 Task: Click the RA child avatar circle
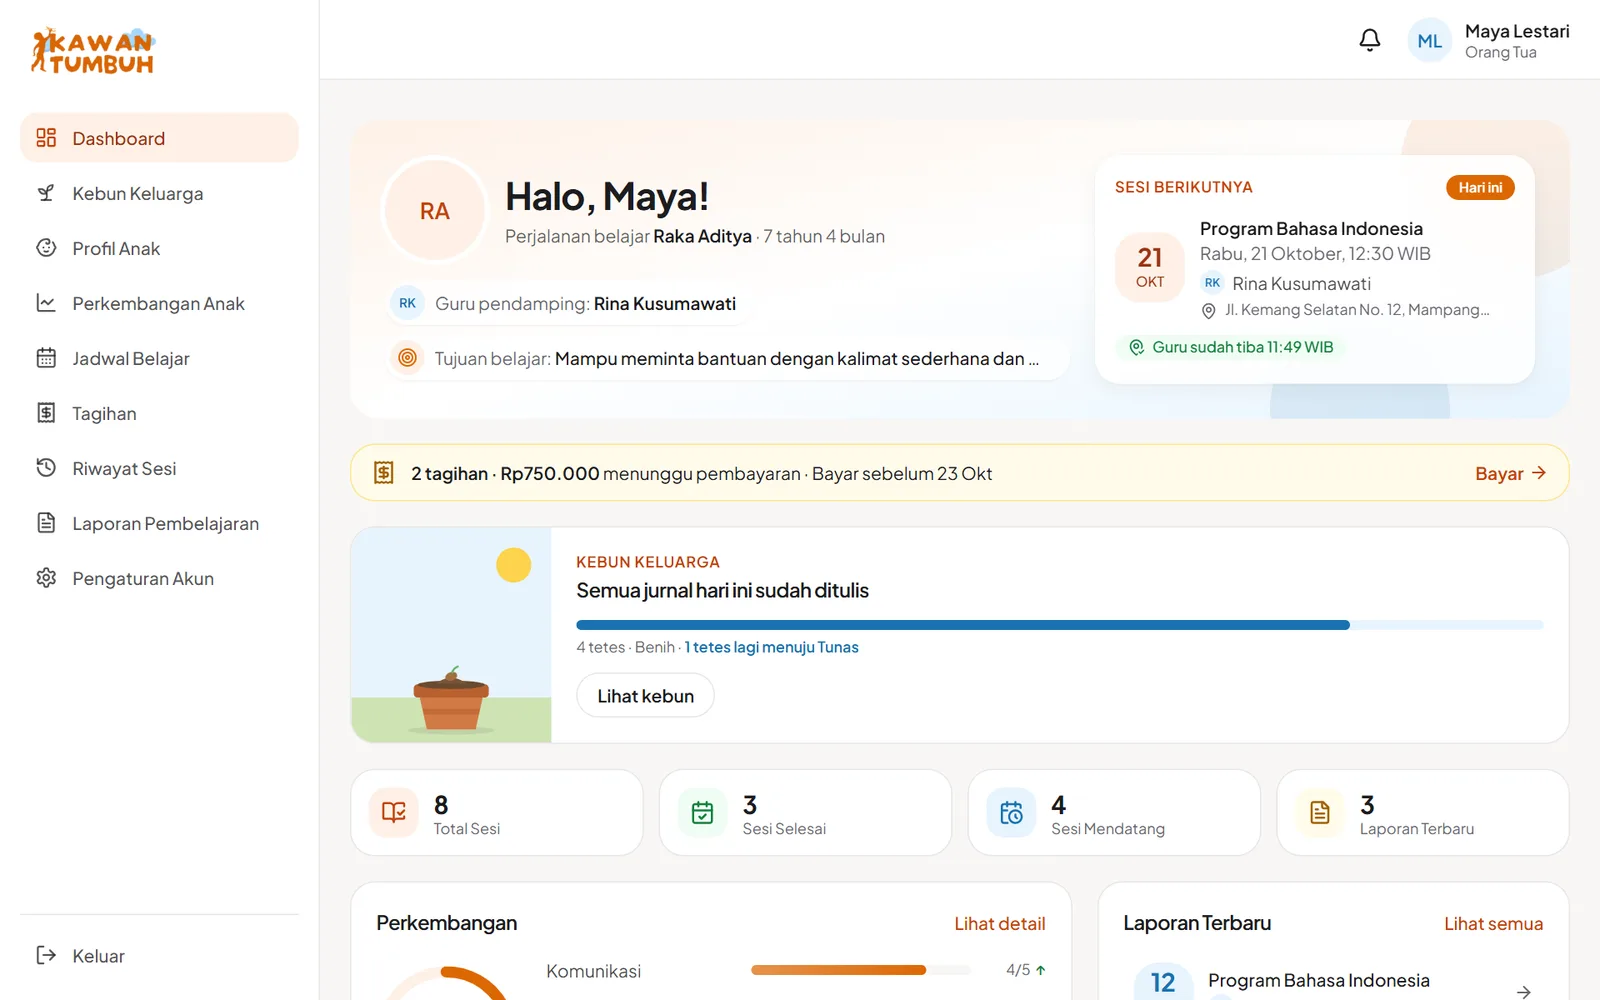pos(435,211)
